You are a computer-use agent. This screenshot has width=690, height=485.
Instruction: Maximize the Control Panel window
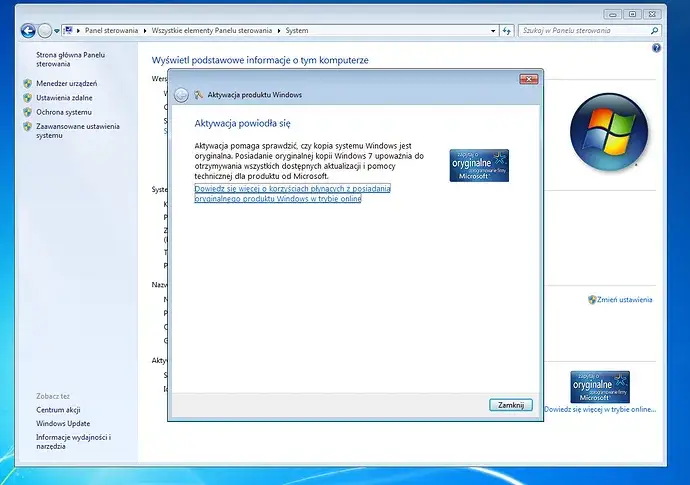(x=632, y=14)
